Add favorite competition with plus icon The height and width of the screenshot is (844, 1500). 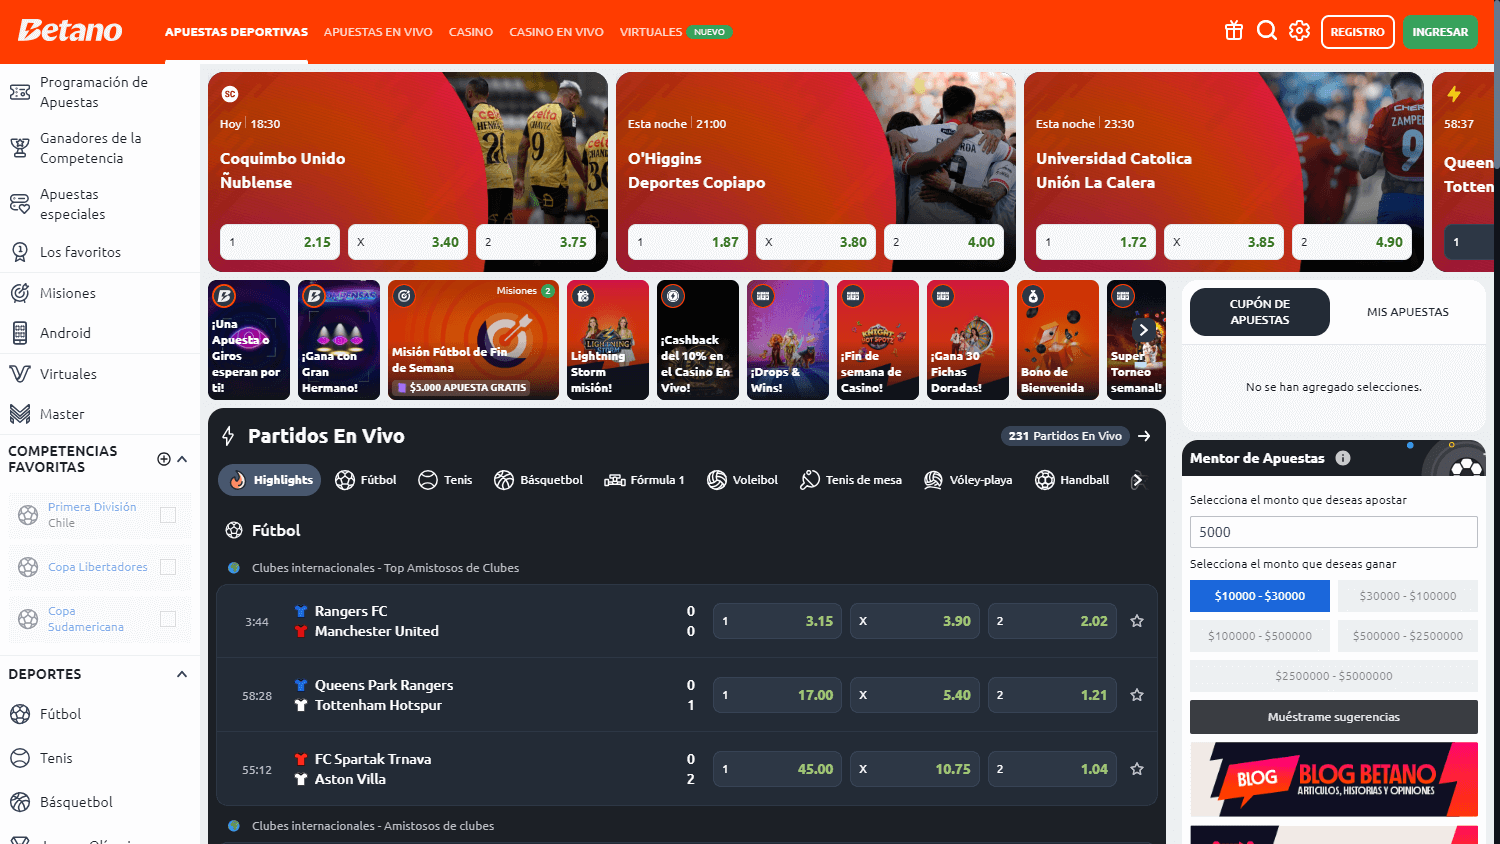click(x=164, y=459)
